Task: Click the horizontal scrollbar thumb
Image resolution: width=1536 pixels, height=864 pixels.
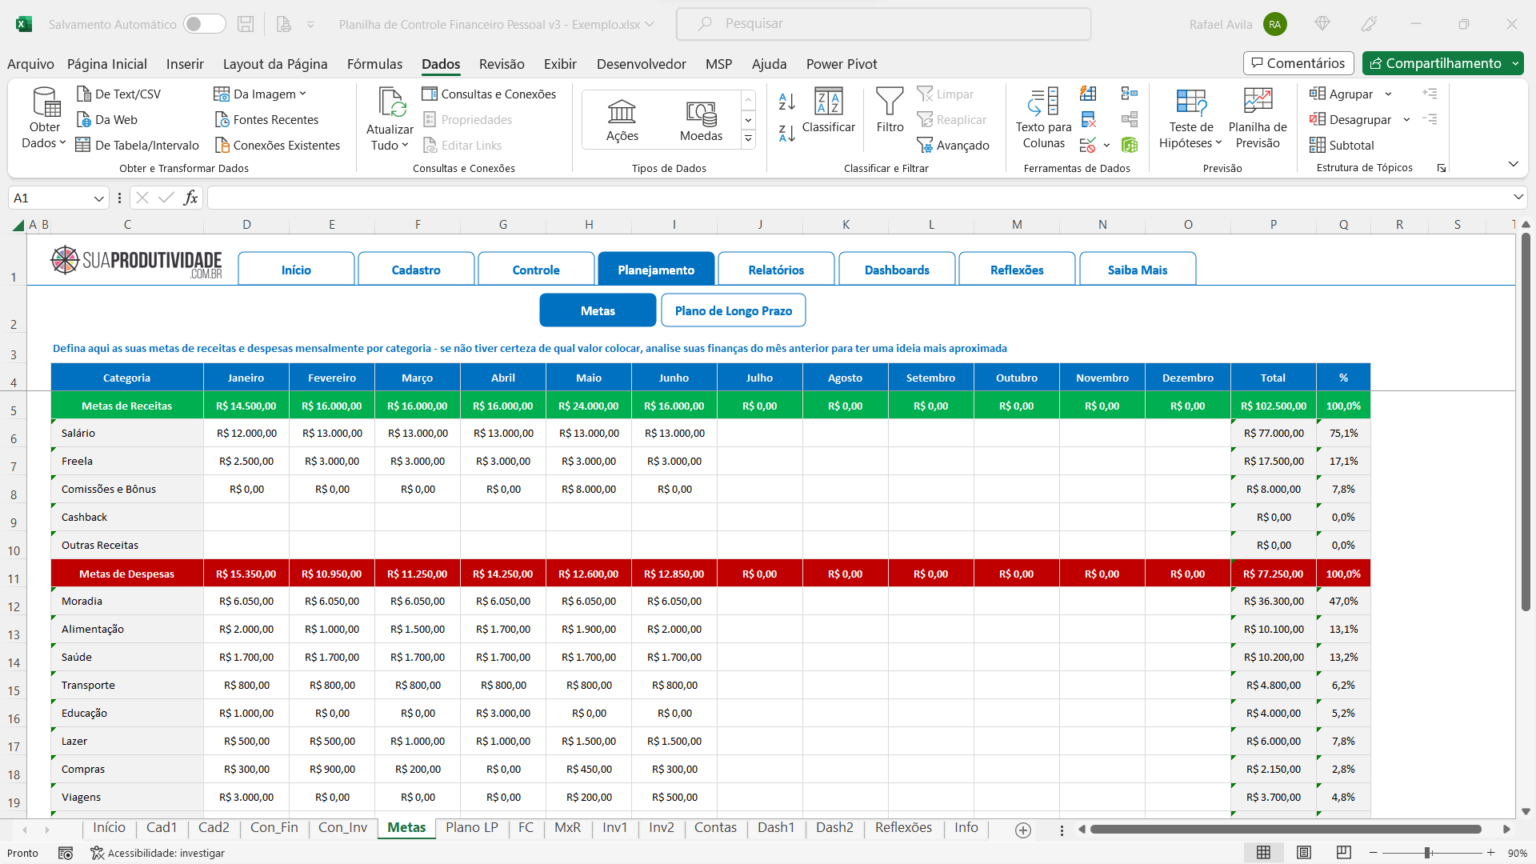Action: click(x=1285, y=829)
